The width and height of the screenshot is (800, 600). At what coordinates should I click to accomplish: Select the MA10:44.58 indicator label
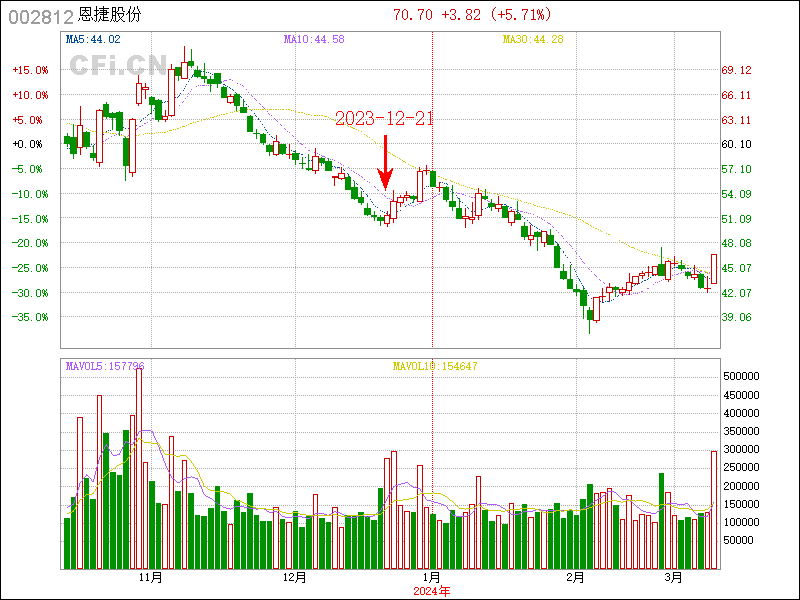click(x=313, y=39)
